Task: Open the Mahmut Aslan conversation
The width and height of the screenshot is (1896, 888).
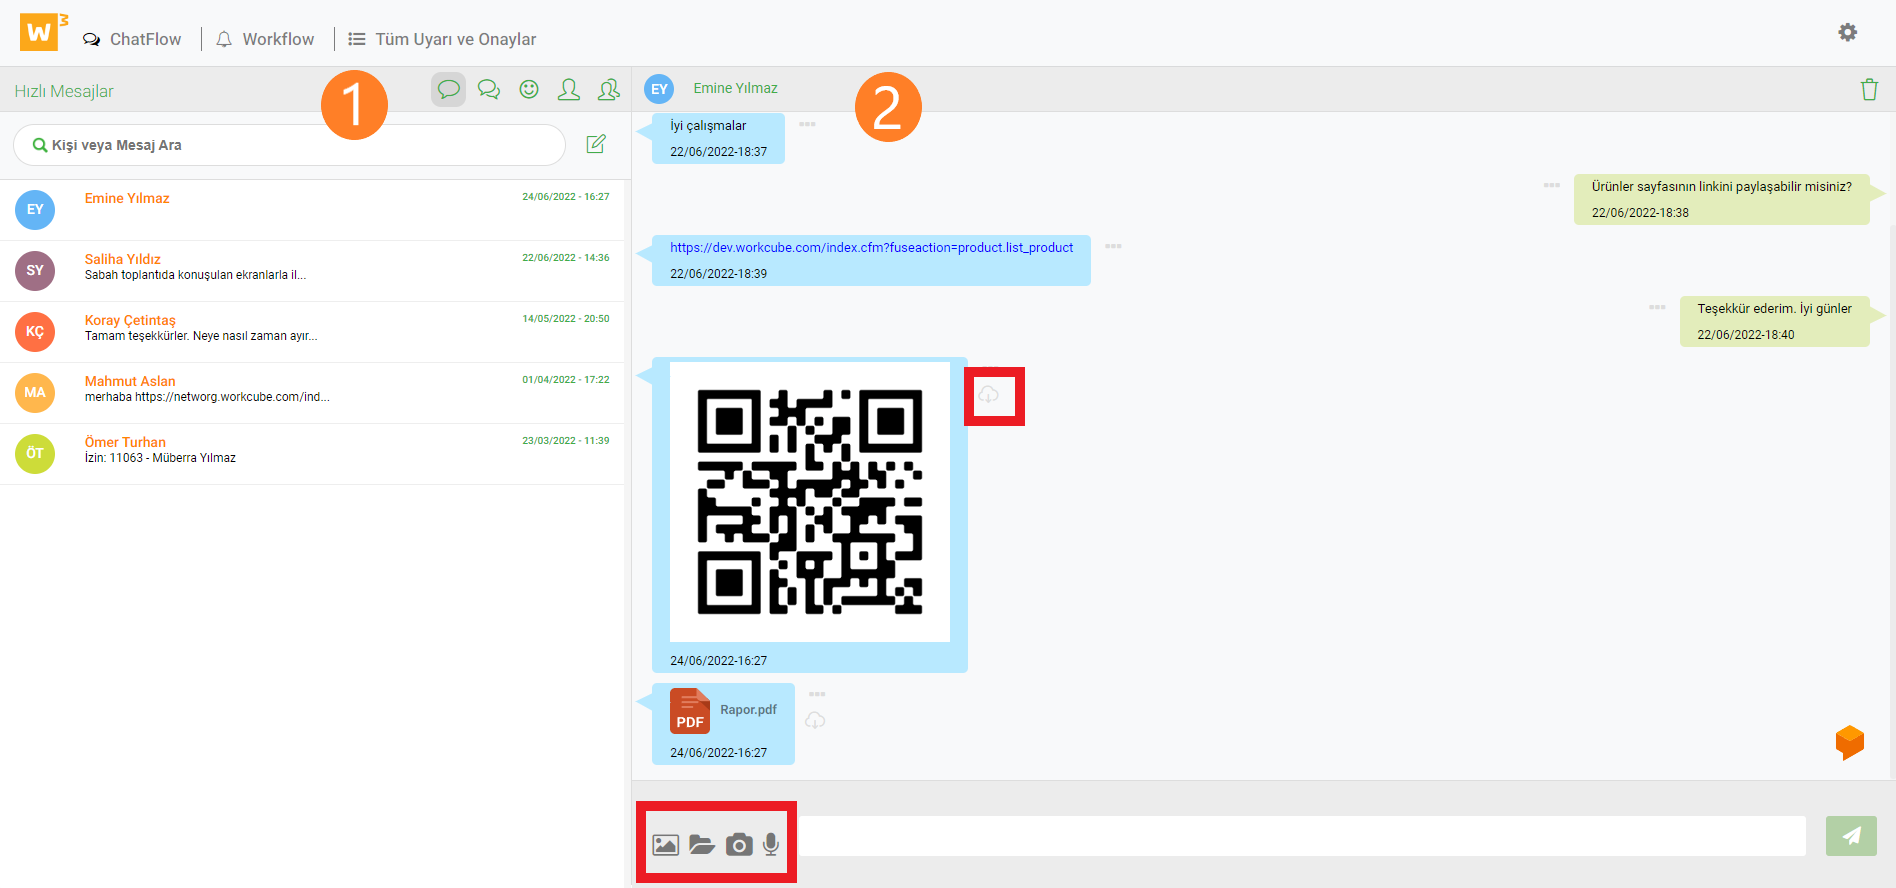Action: [312, 393]
